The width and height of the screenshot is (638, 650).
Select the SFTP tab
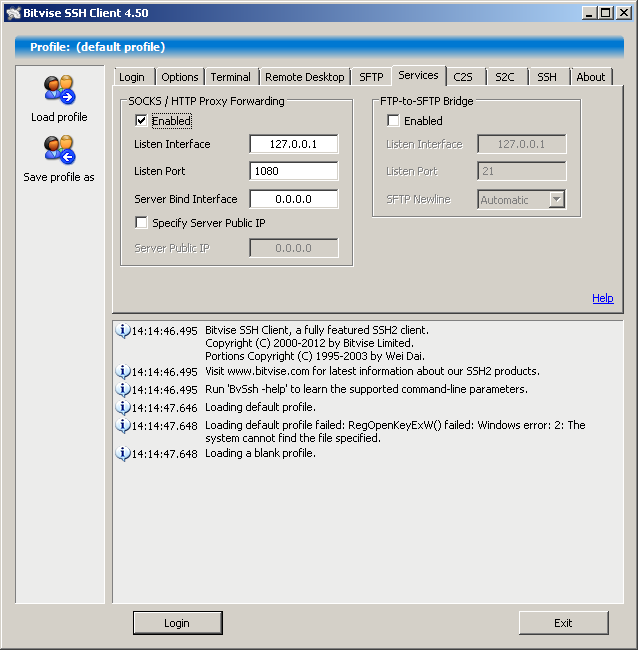point(371,77)
